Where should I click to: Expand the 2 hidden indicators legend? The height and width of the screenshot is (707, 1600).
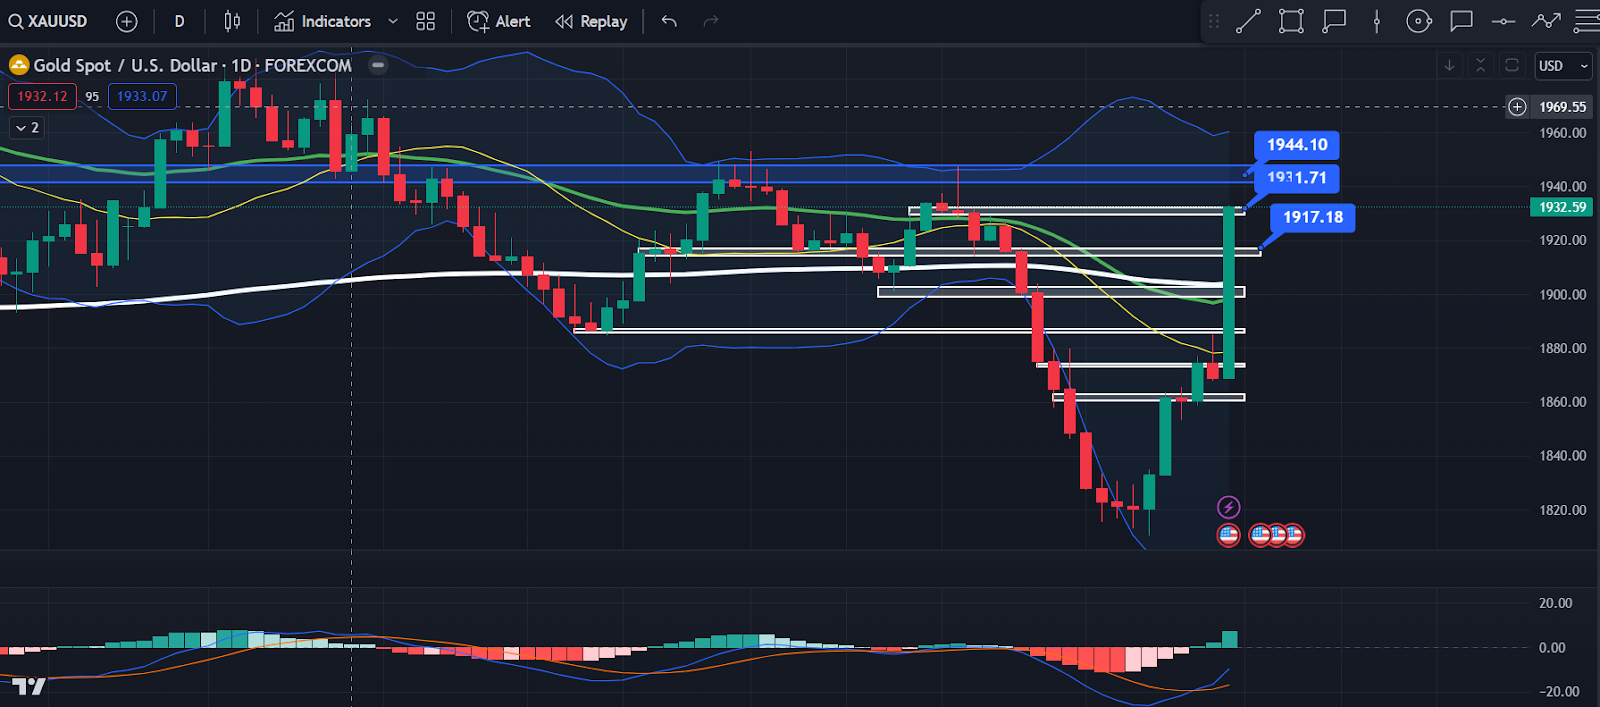[x=27, y=128]
